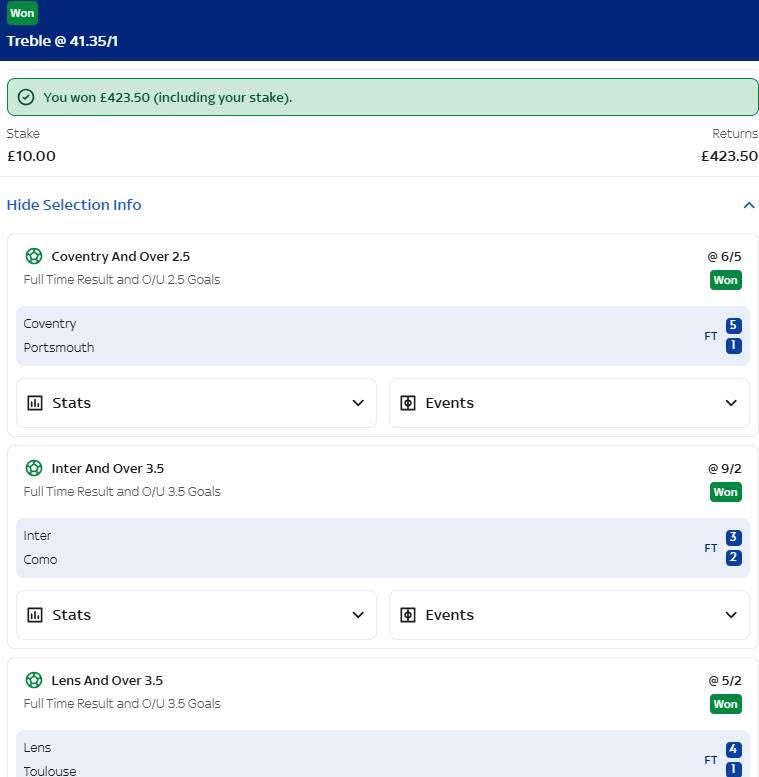Image resolution: width=759 pixels, height=777 pixels.
Task: Click the Won badge in the blue header
Action: 22,13
